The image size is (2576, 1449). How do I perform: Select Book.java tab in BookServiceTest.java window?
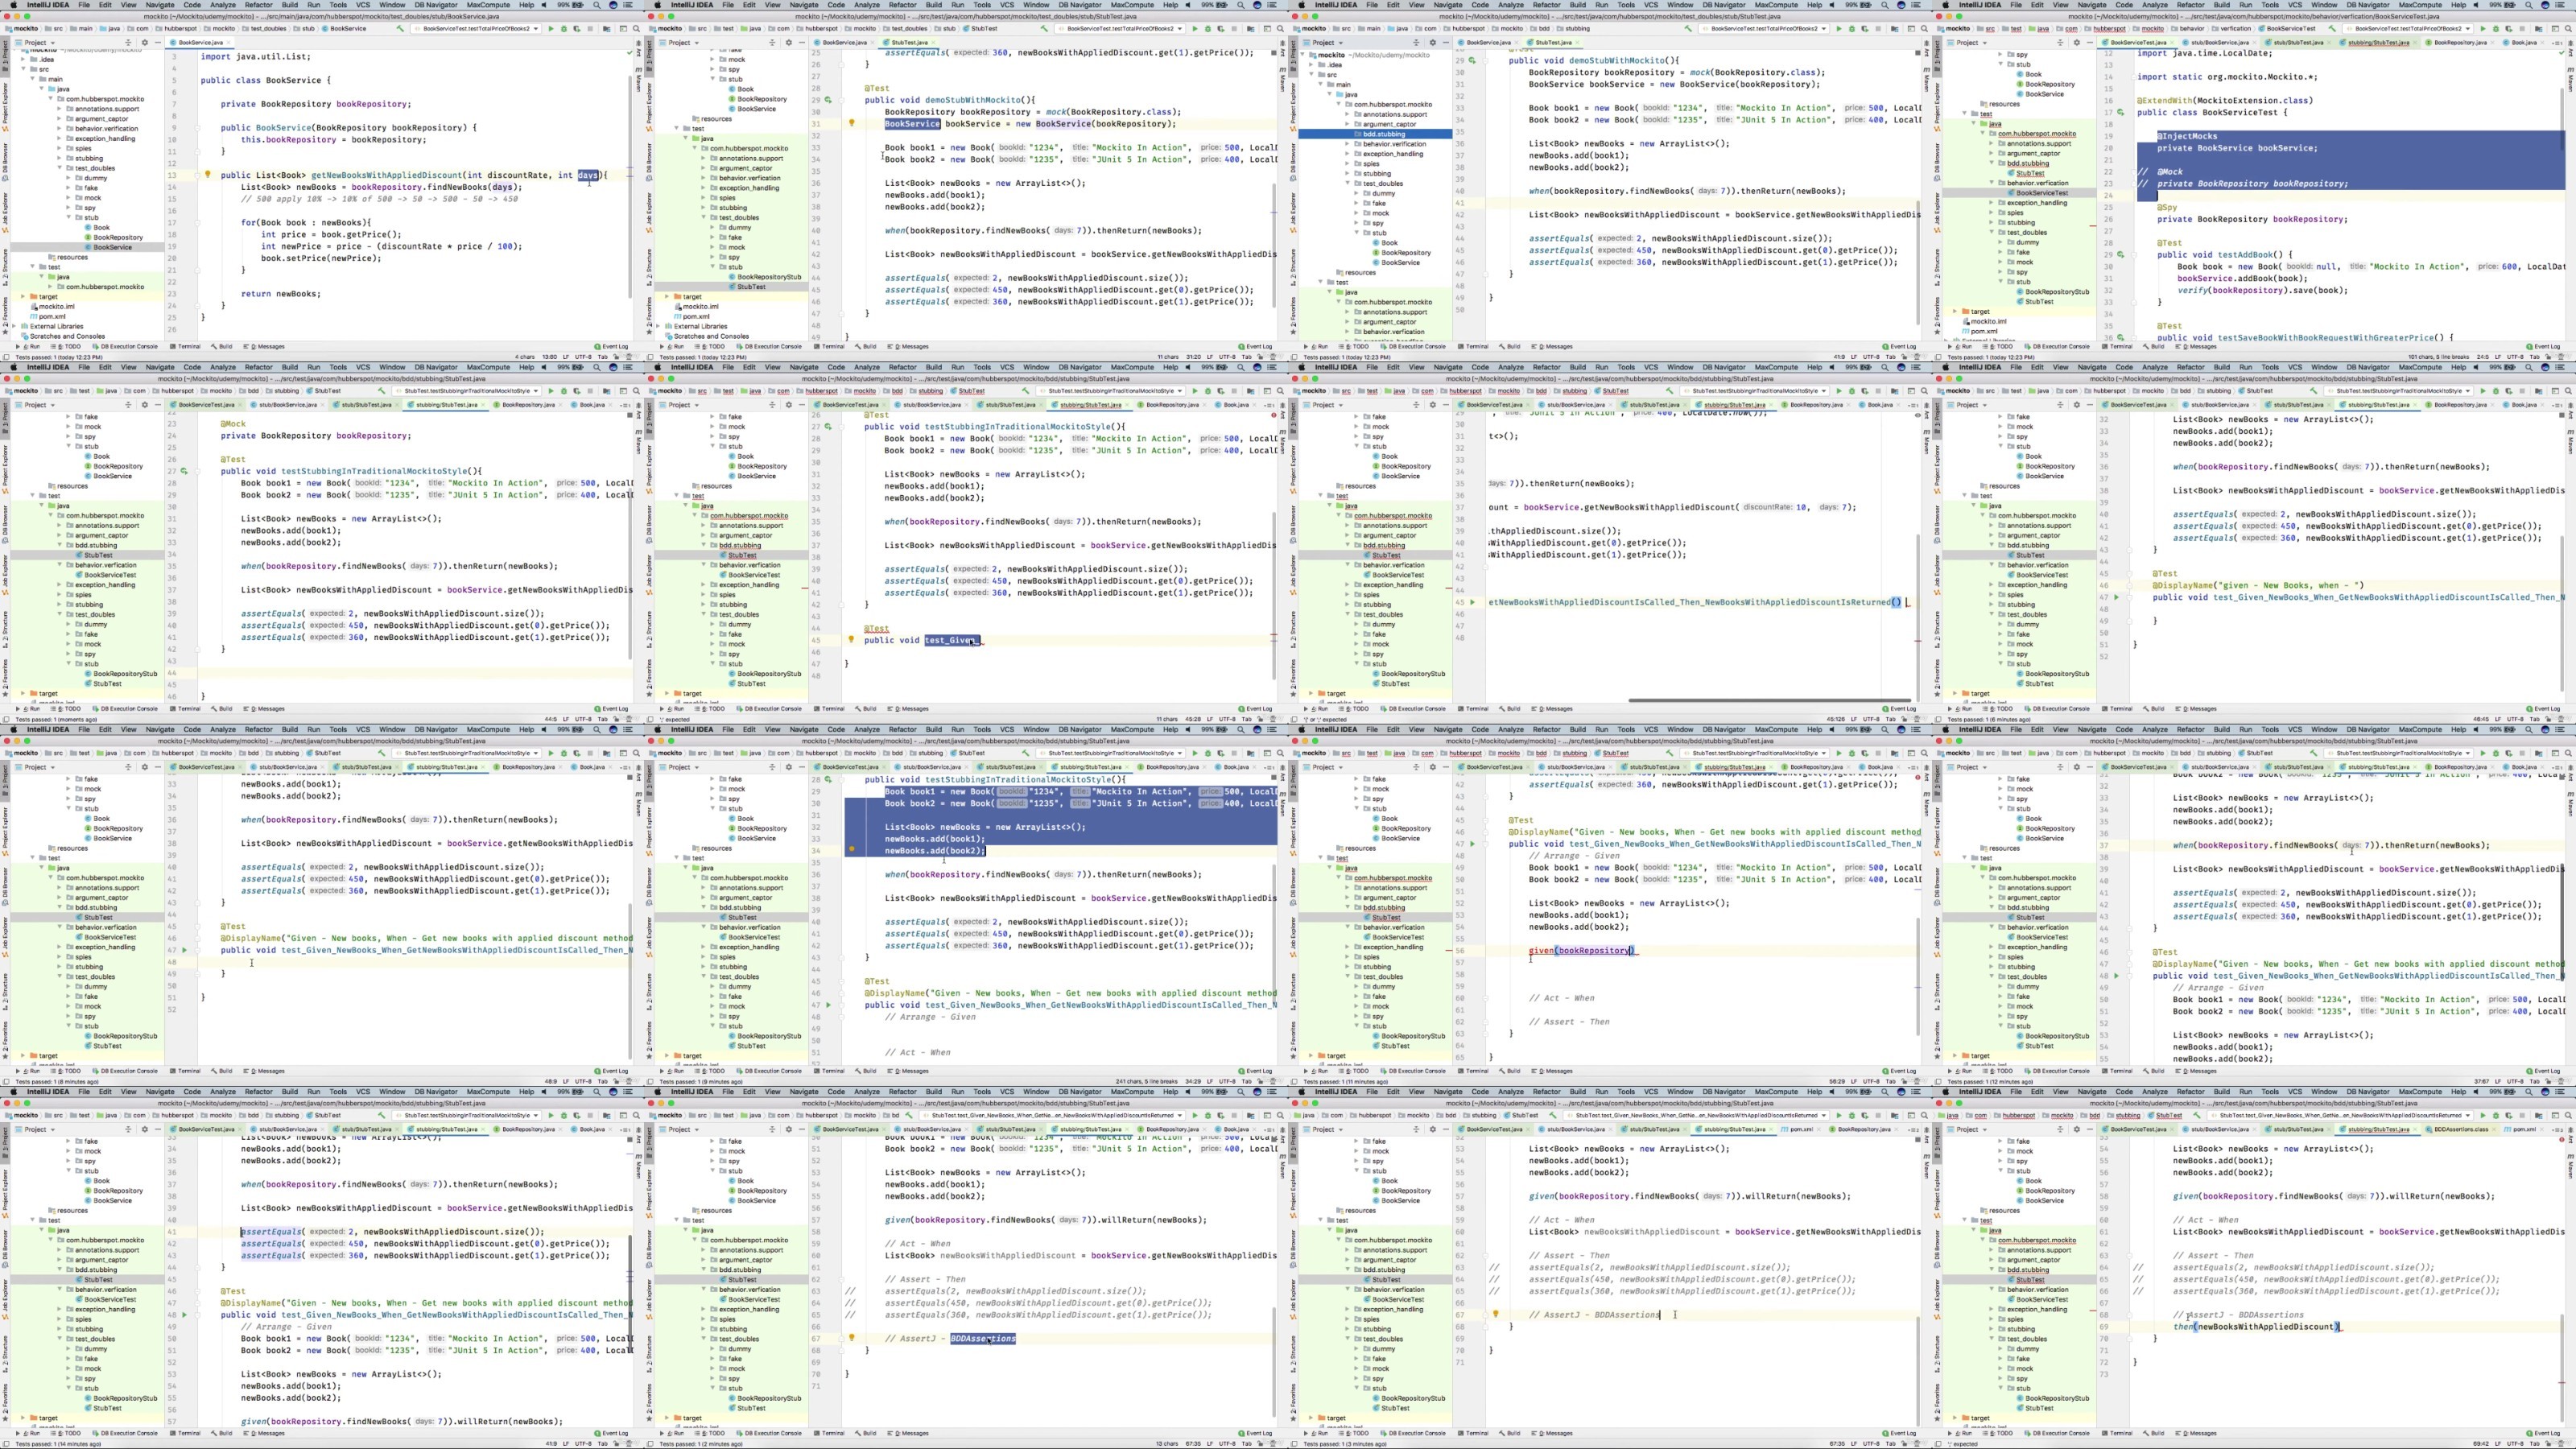pos(2524,43)
